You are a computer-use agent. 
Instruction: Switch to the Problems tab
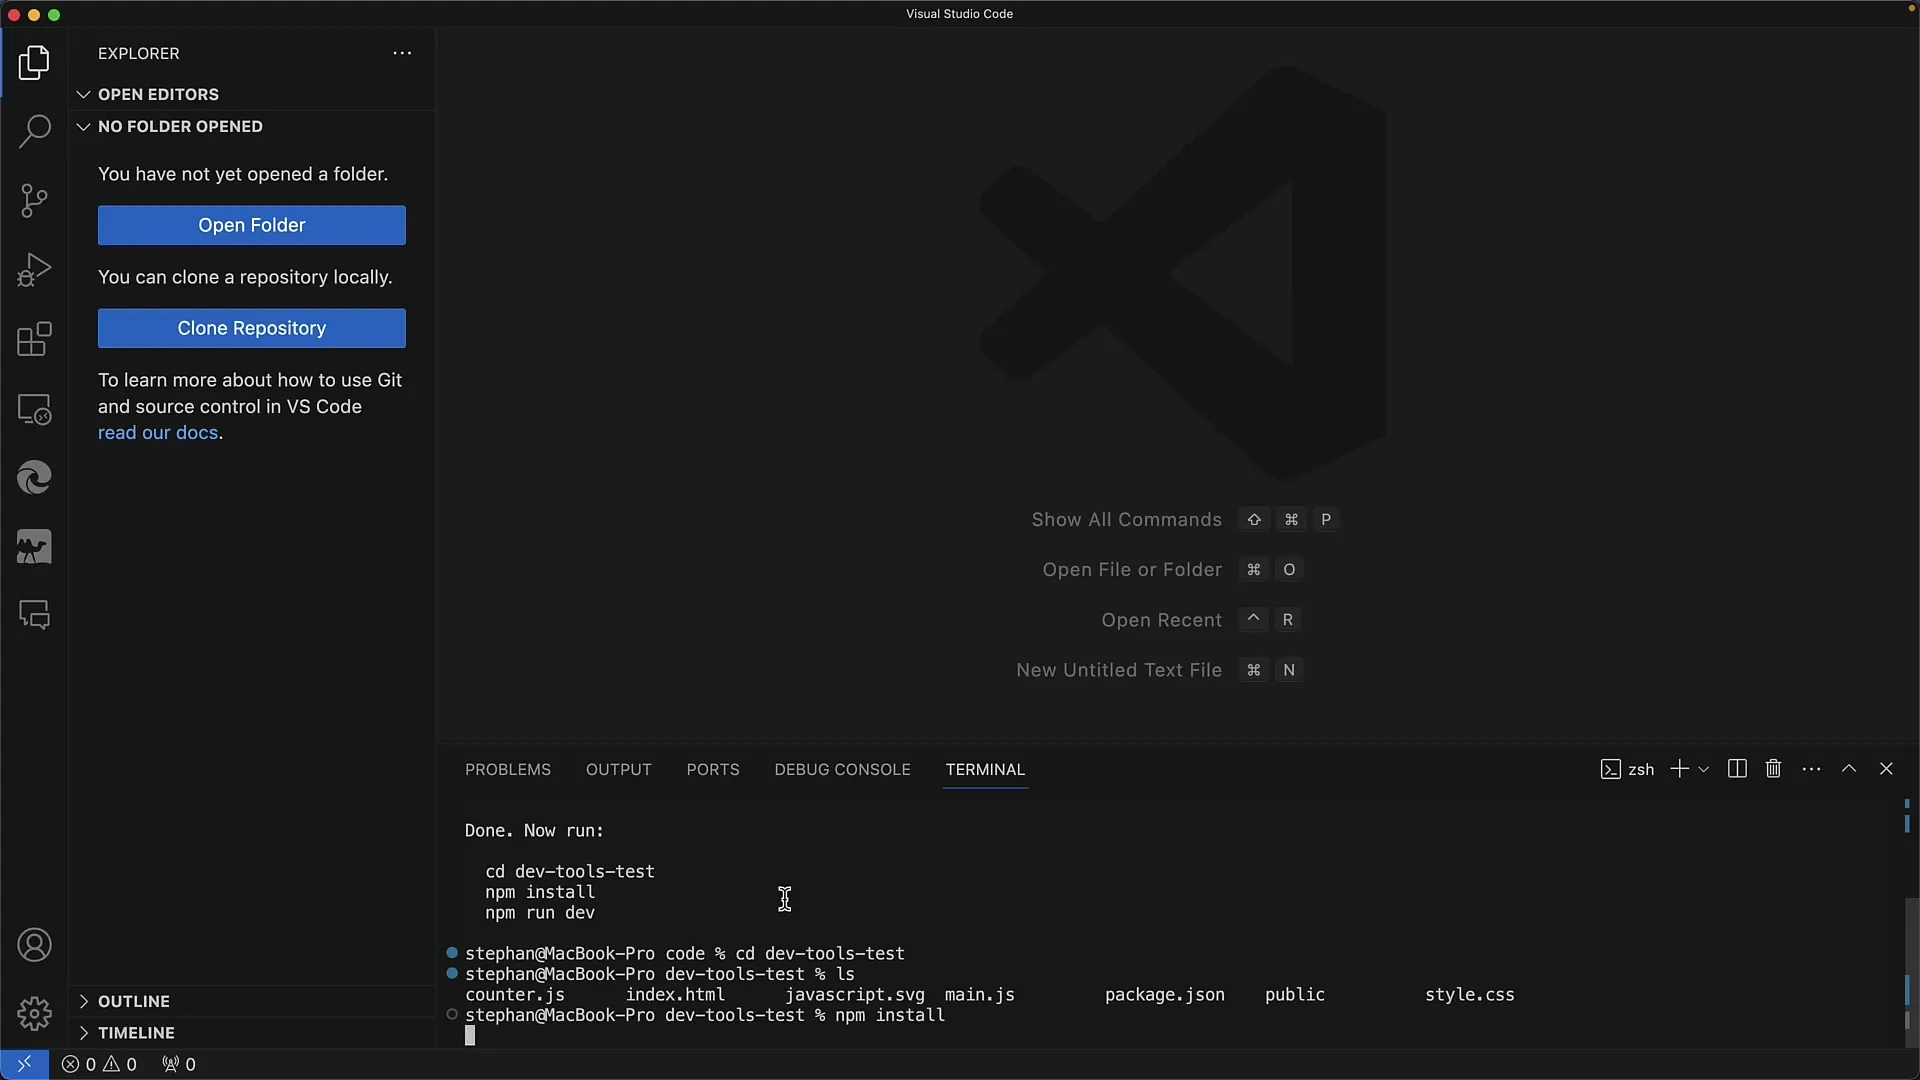pos(508,769)
